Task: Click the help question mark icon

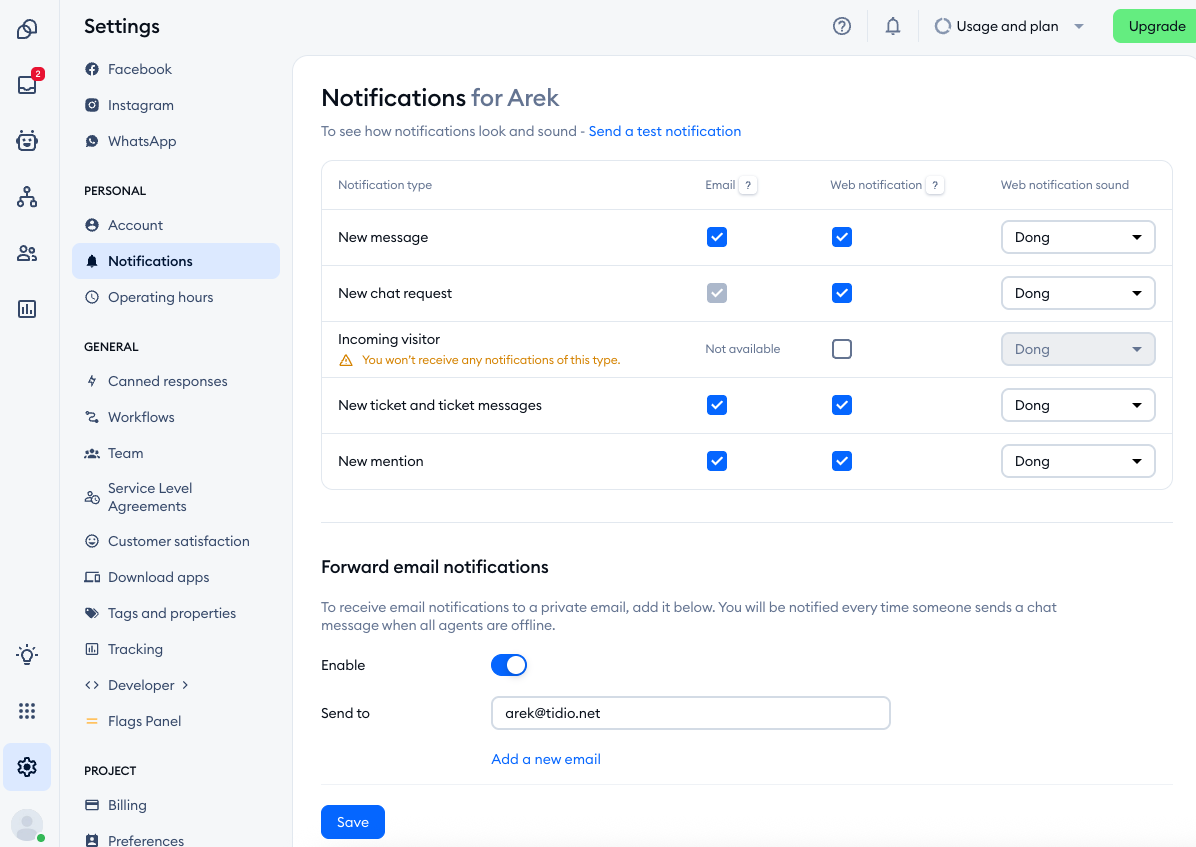Action: tap(842, 27)
